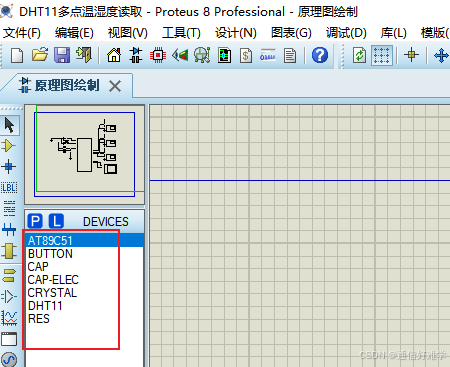Open Bill of Materials dollar icon
This screenshot has width=450, height=367.
[x=246, y=55]
